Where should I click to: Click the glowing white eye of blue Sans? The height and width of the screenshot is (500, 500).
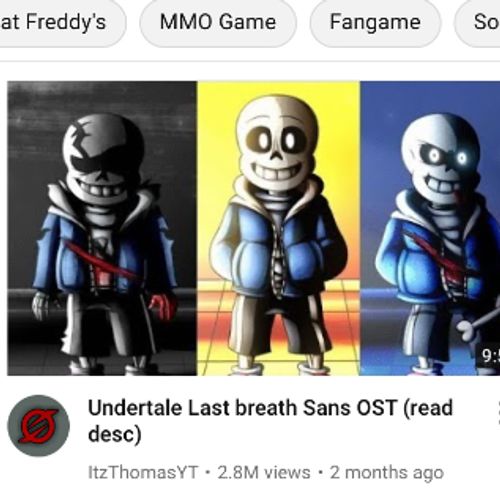[461, 158]
